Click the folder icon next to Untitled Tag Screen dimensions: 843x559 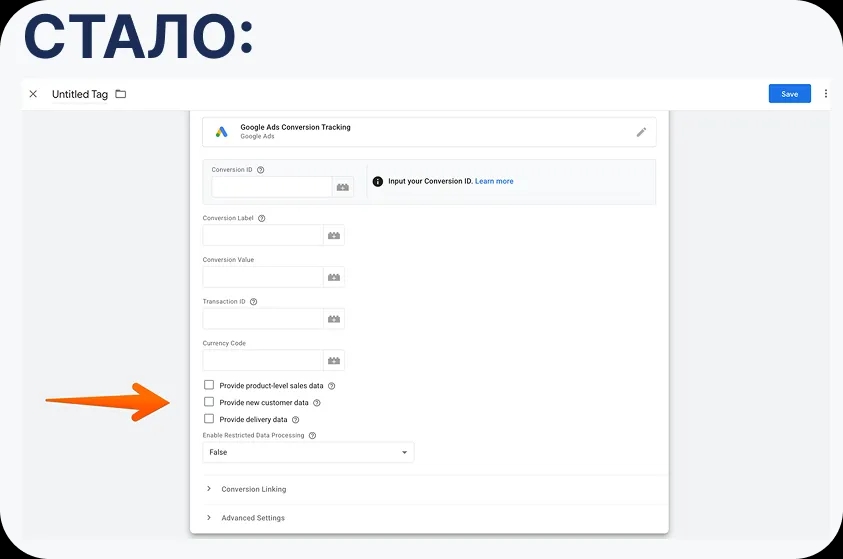pyautogui.click(x=121, y=94)
